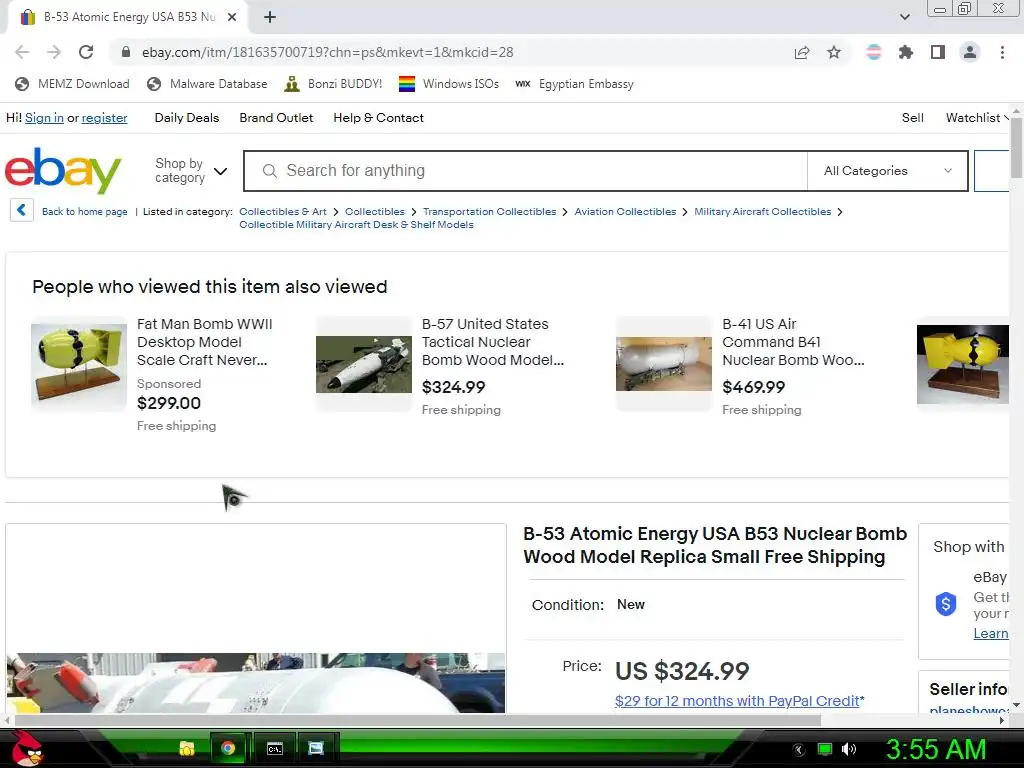Open the Egyptian Embassy bookmark
The width and height of the screenshot is (1024, 768).
pos(574,84)
